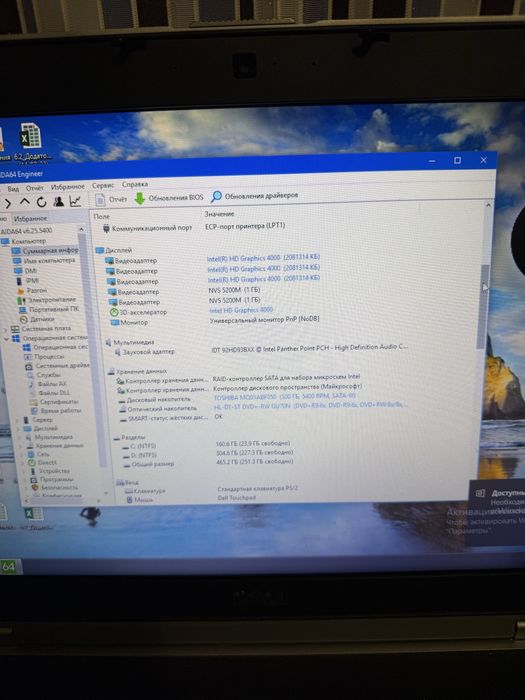Open Процессы in the tree
525x700 pixels.
pos(44,357)
